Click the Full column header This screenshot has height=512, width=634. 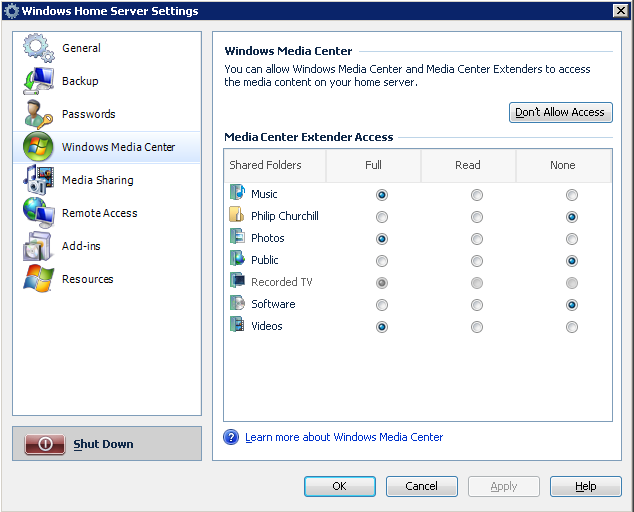[x=373, y=165]
